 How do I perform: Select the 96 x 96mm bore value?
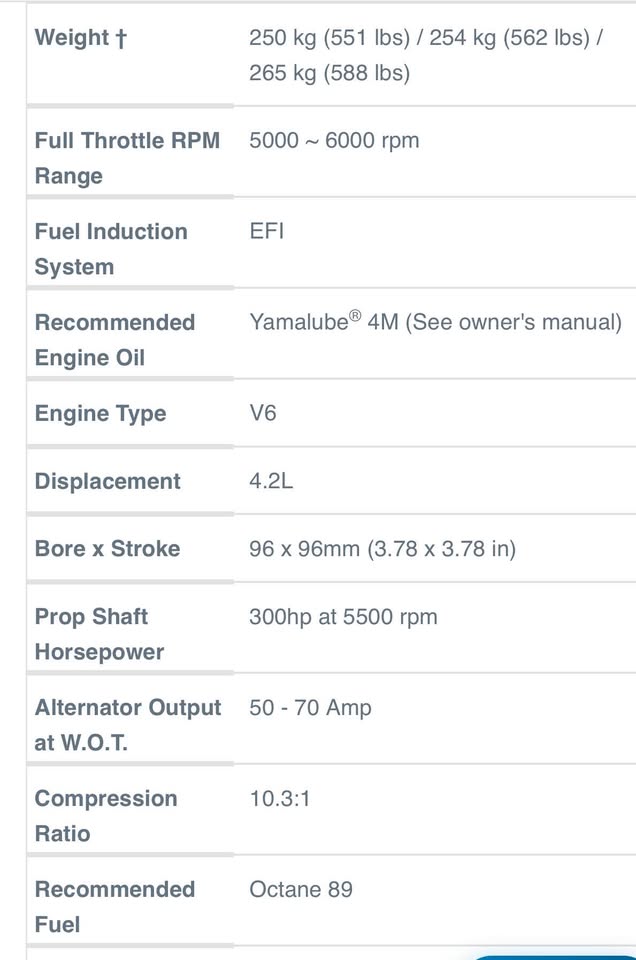coord(382,549)
